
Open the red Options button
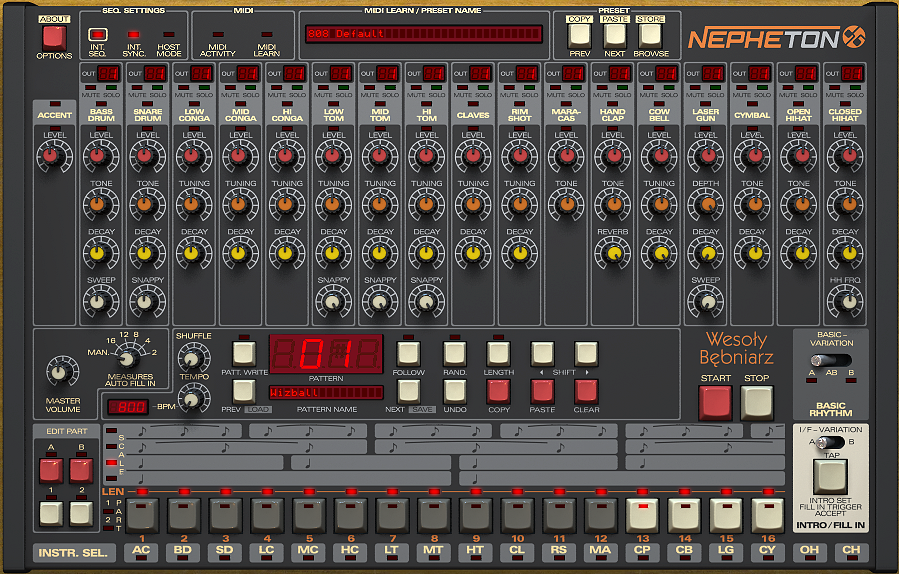[54, 38]
